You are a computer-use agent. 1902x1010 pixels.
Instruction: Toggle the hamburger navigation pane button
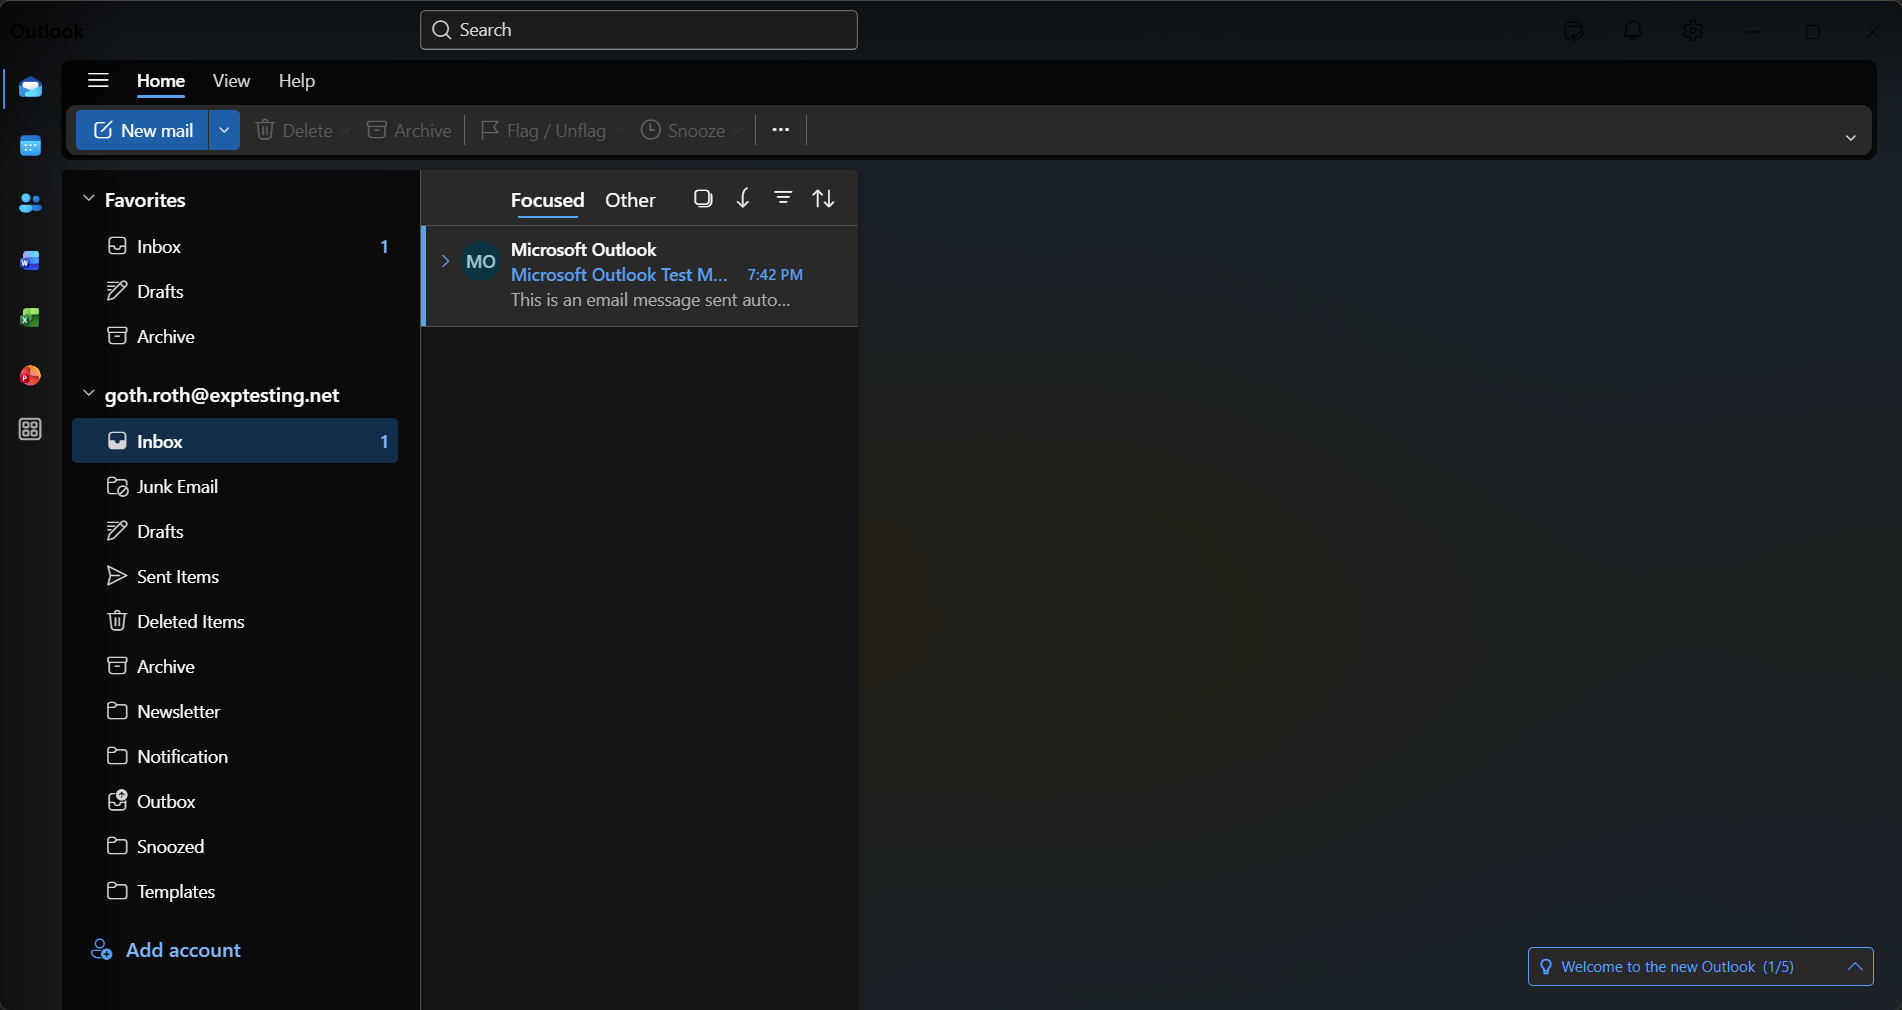pyautogui.click(x=98, y=80)
